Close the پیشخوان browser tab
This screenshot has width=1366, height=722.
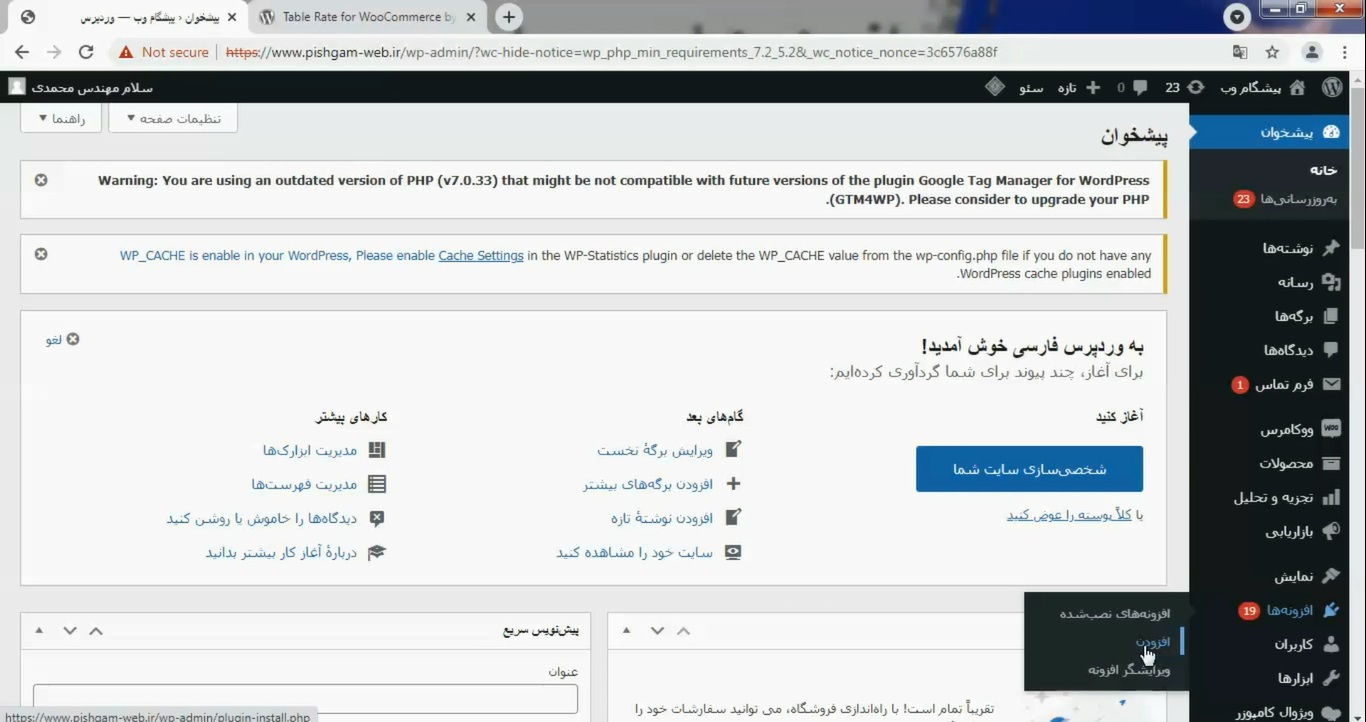point(233,17)
